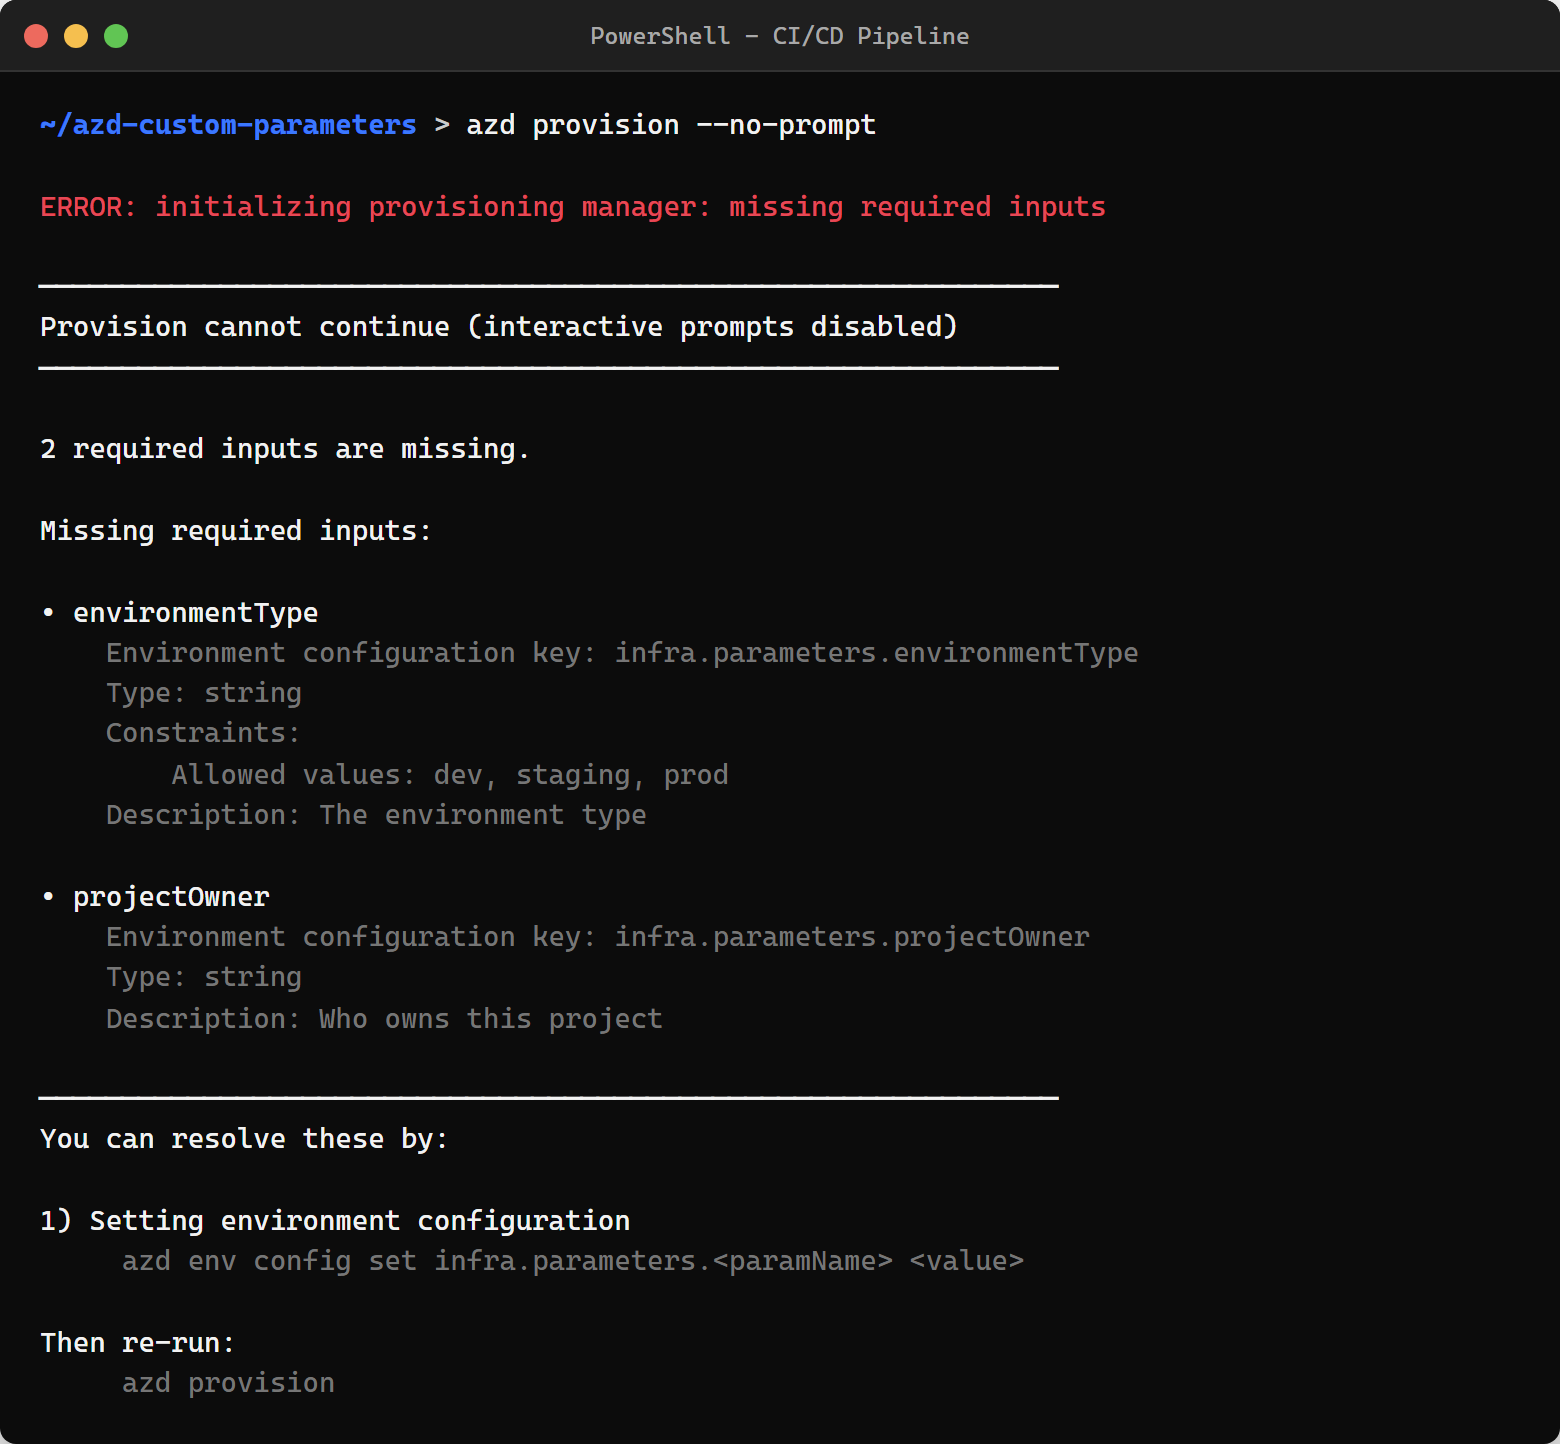Click the 2 required inputs are missing text
1560x1444 pixels.
click(283, 448)
